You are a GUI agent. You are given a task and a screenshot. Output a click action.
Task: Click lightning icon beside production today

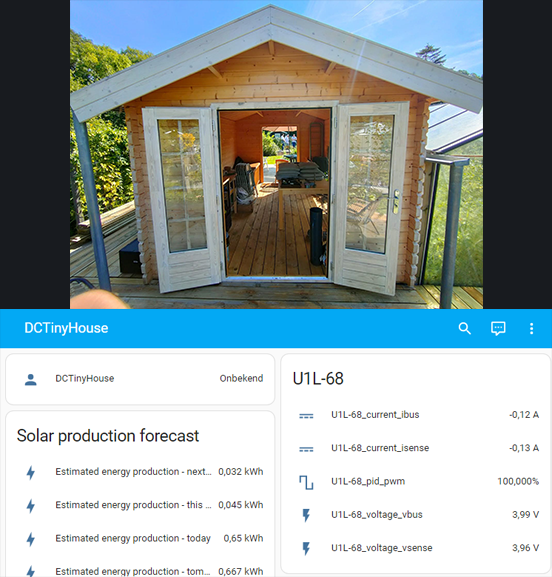31,539
